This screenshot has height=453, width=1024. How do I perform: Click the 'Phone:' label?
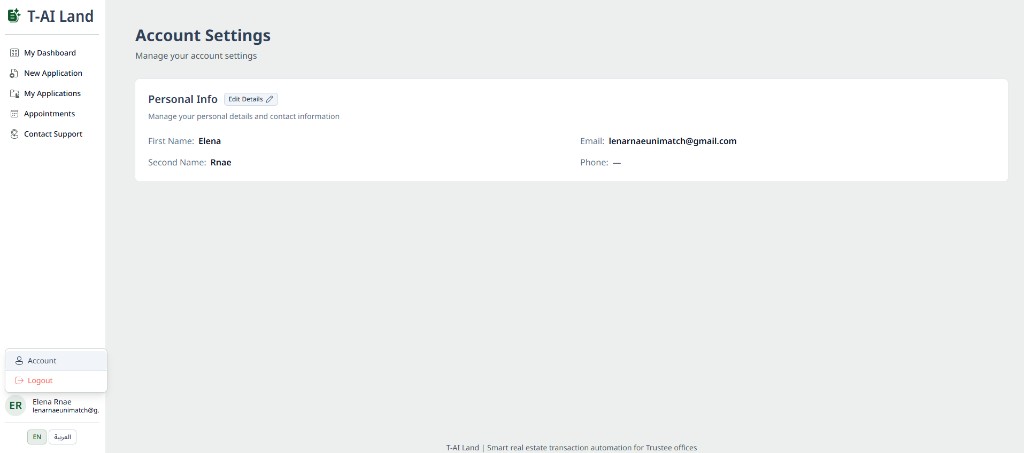(594, 163)
